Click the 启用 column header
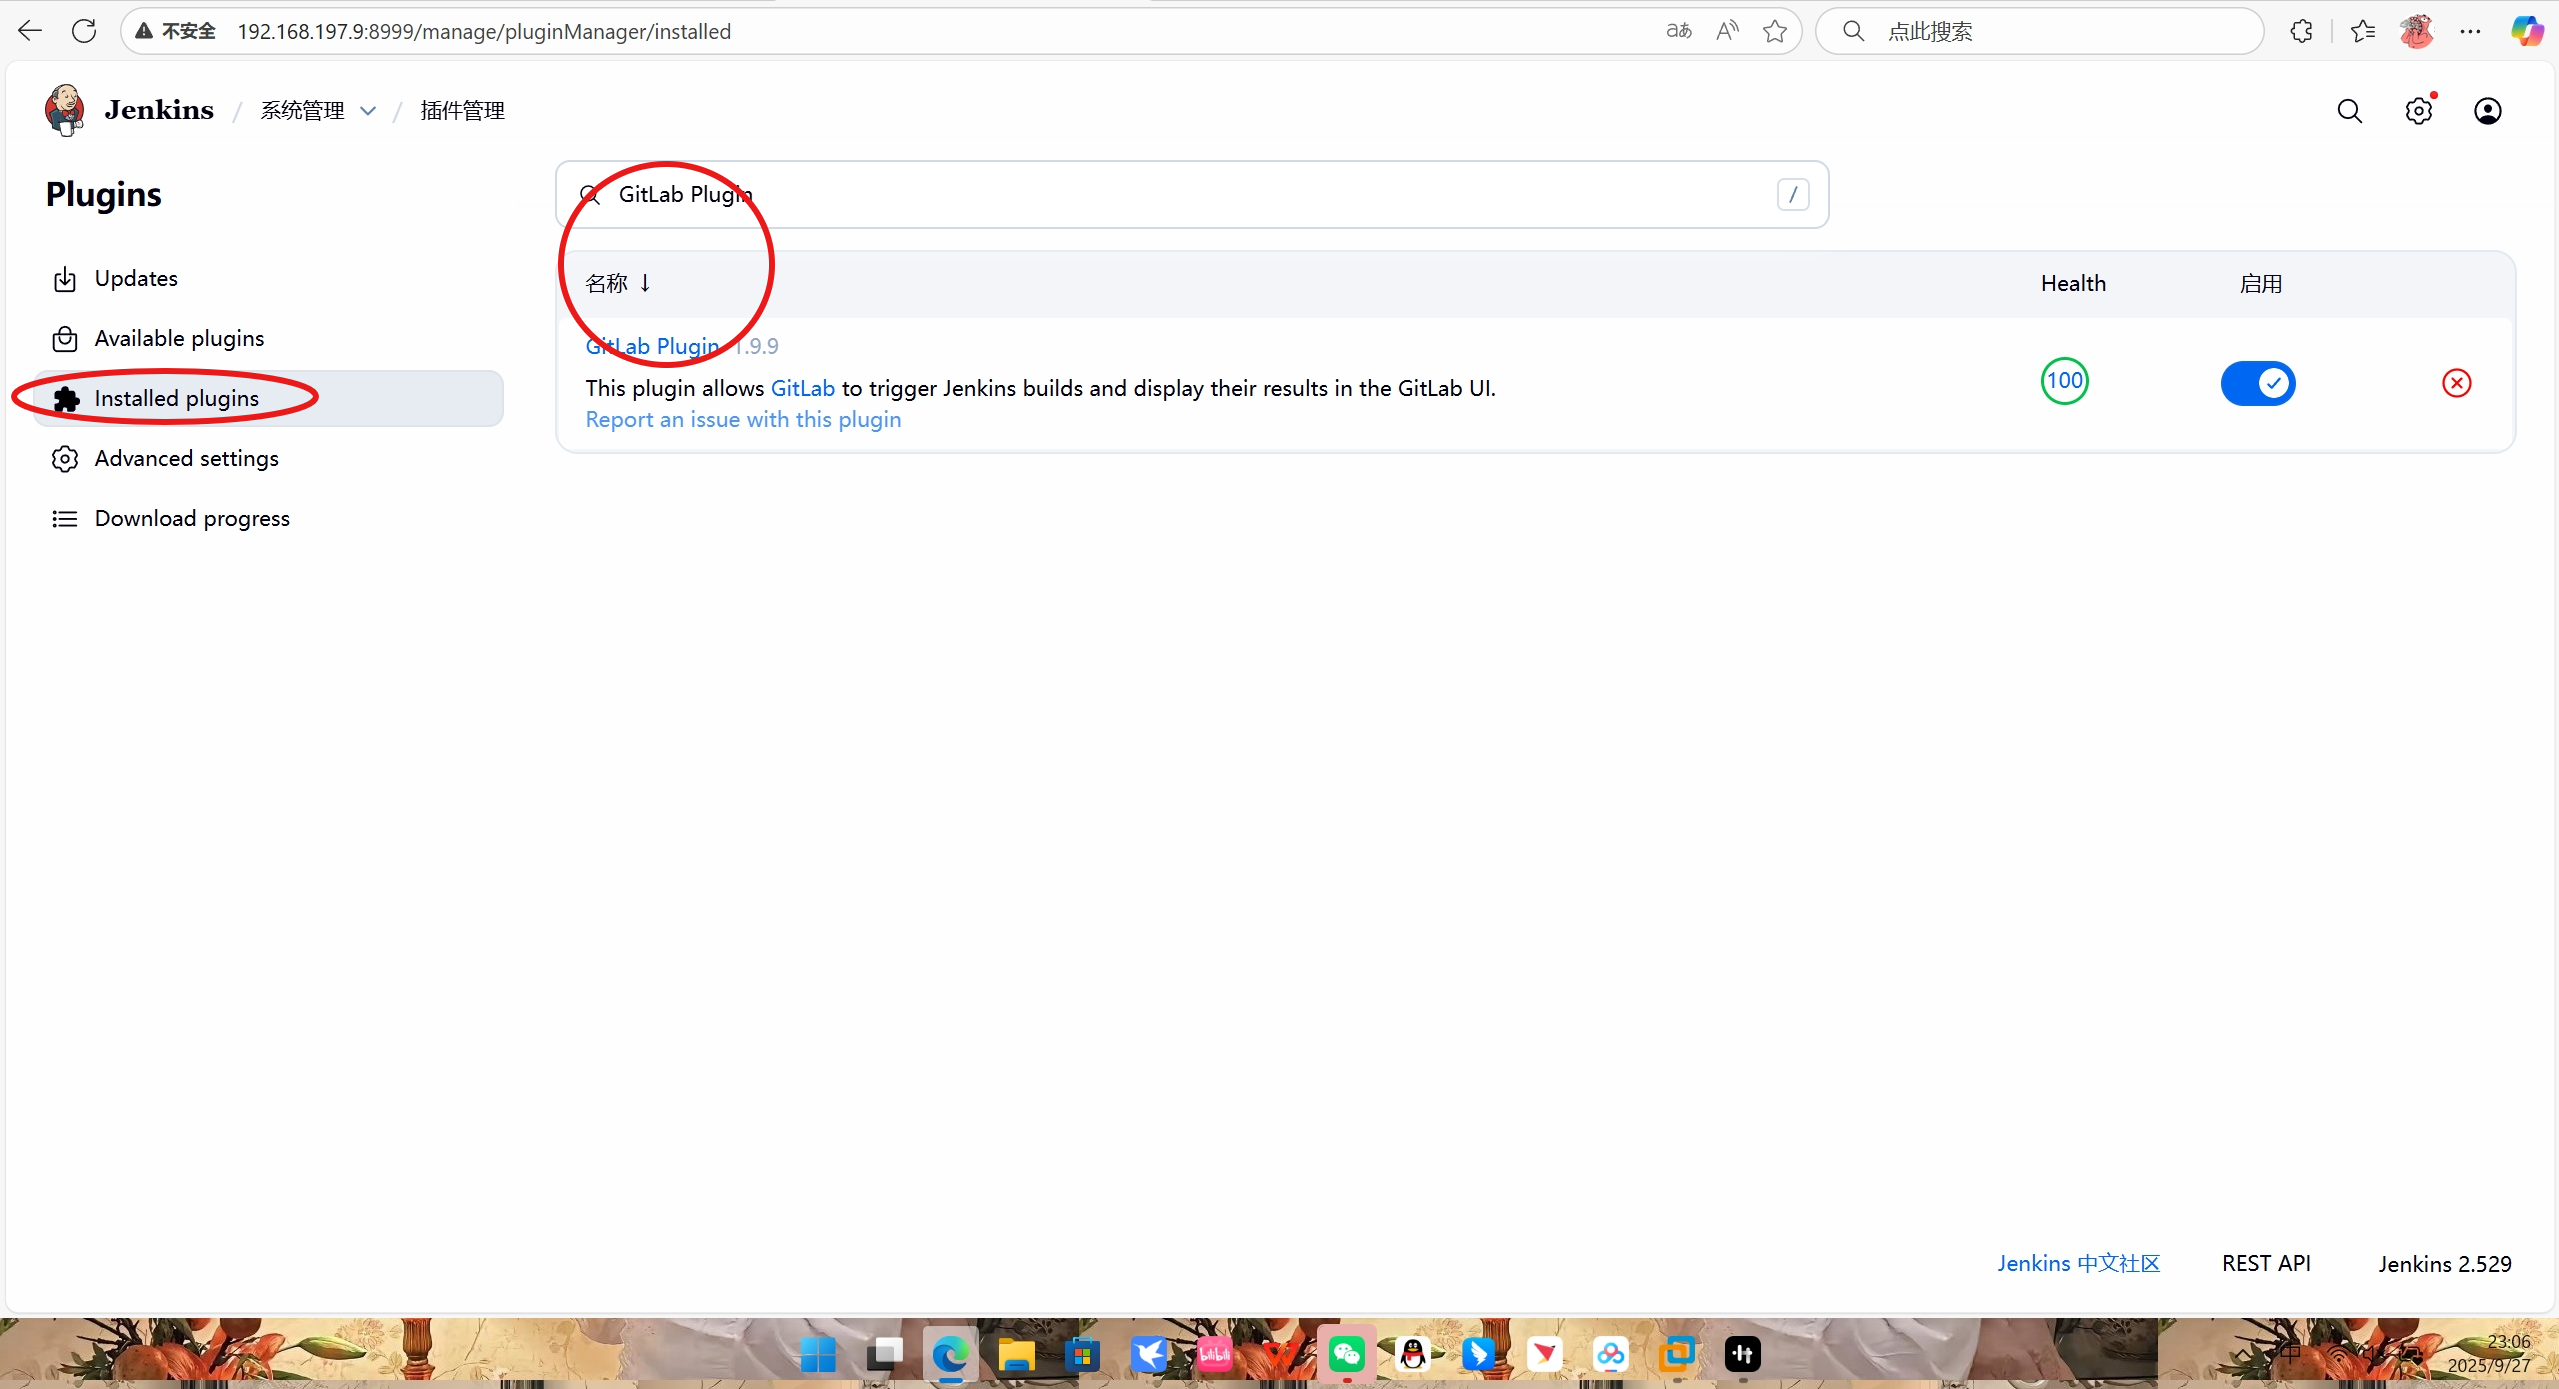 2260,283
